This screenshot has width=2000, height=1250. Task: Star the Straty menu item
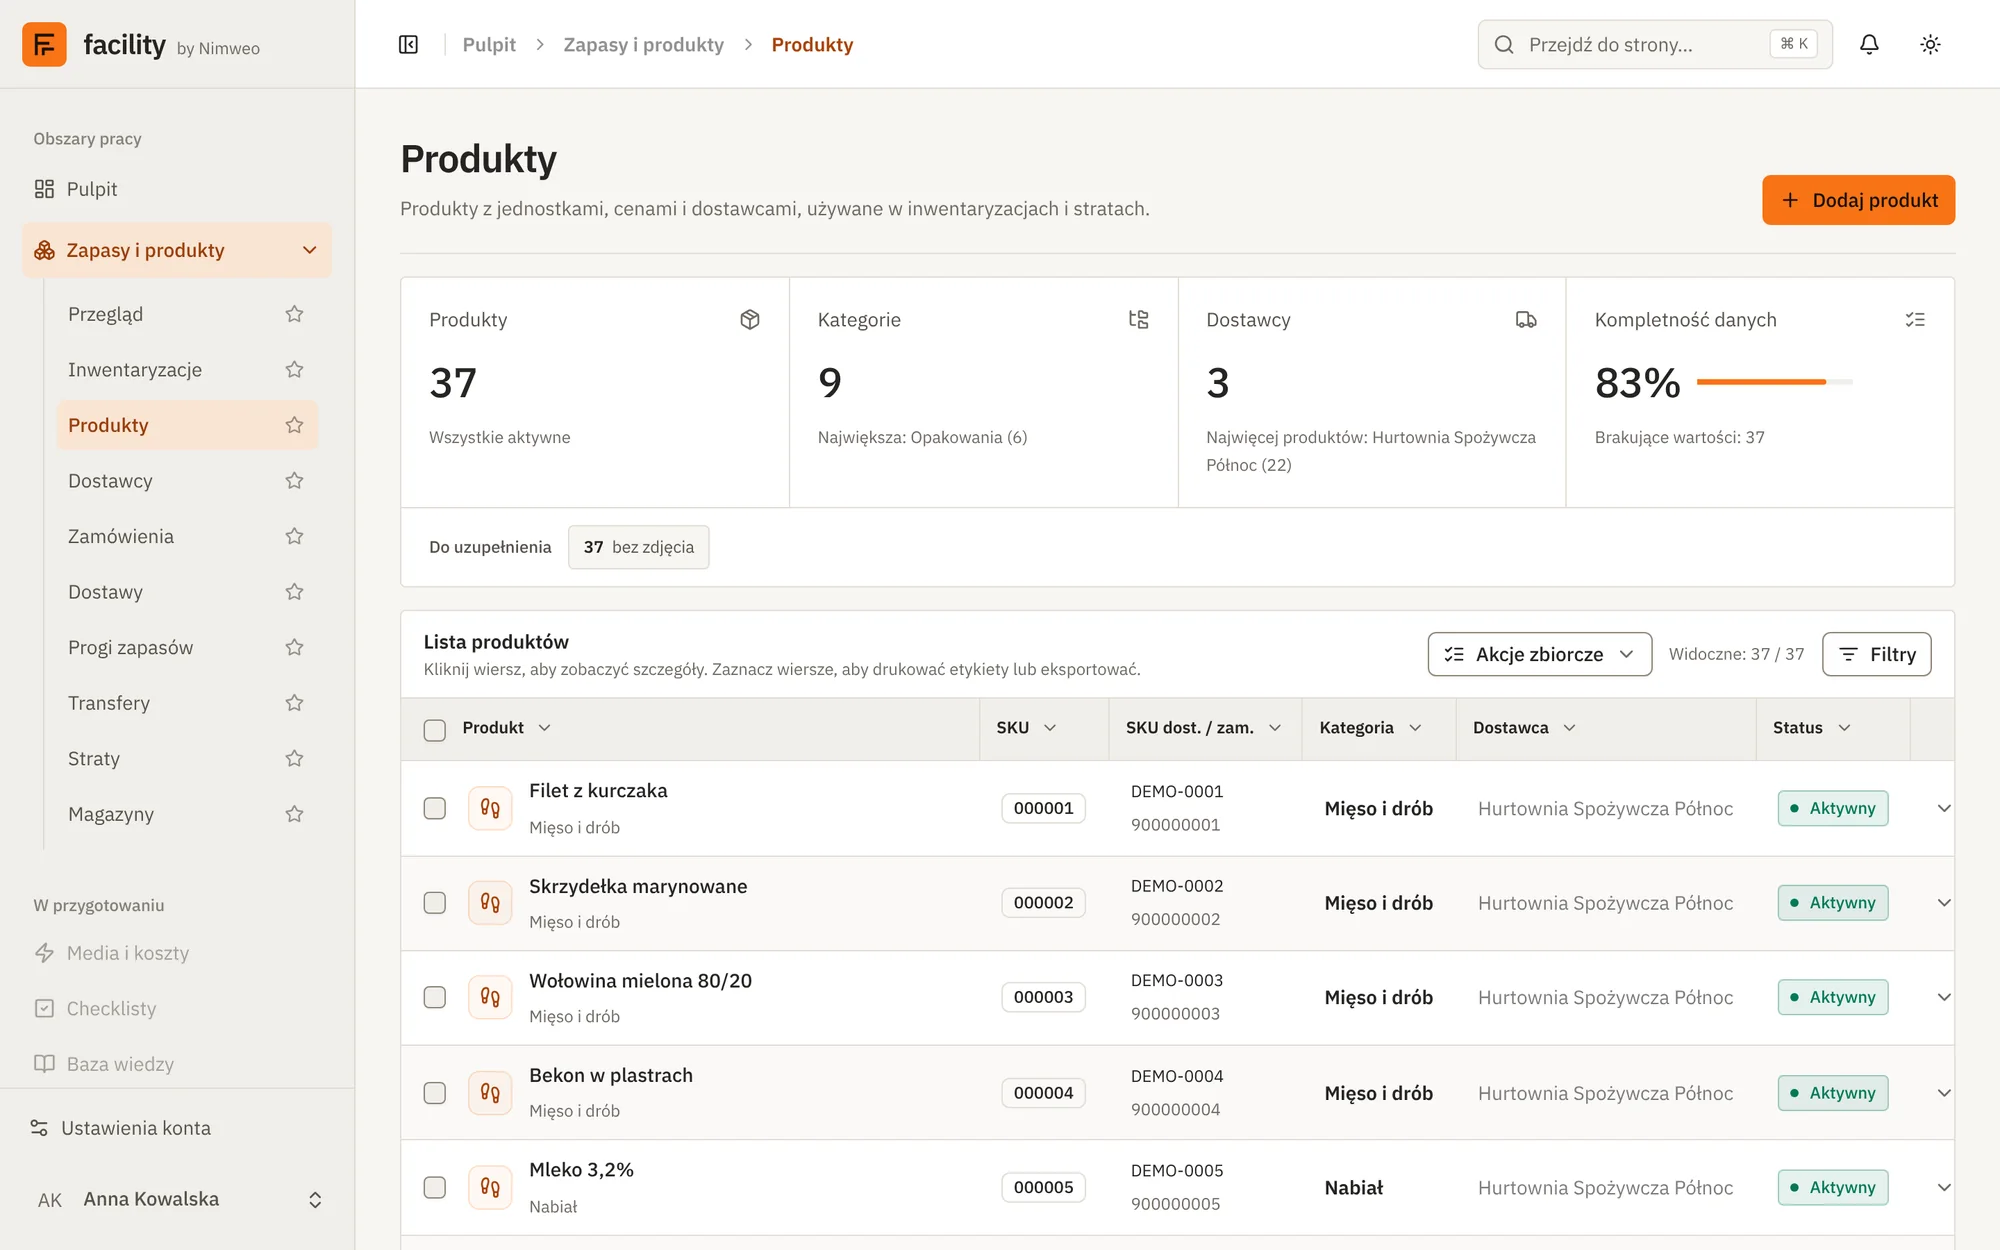(x=294, y=758)
